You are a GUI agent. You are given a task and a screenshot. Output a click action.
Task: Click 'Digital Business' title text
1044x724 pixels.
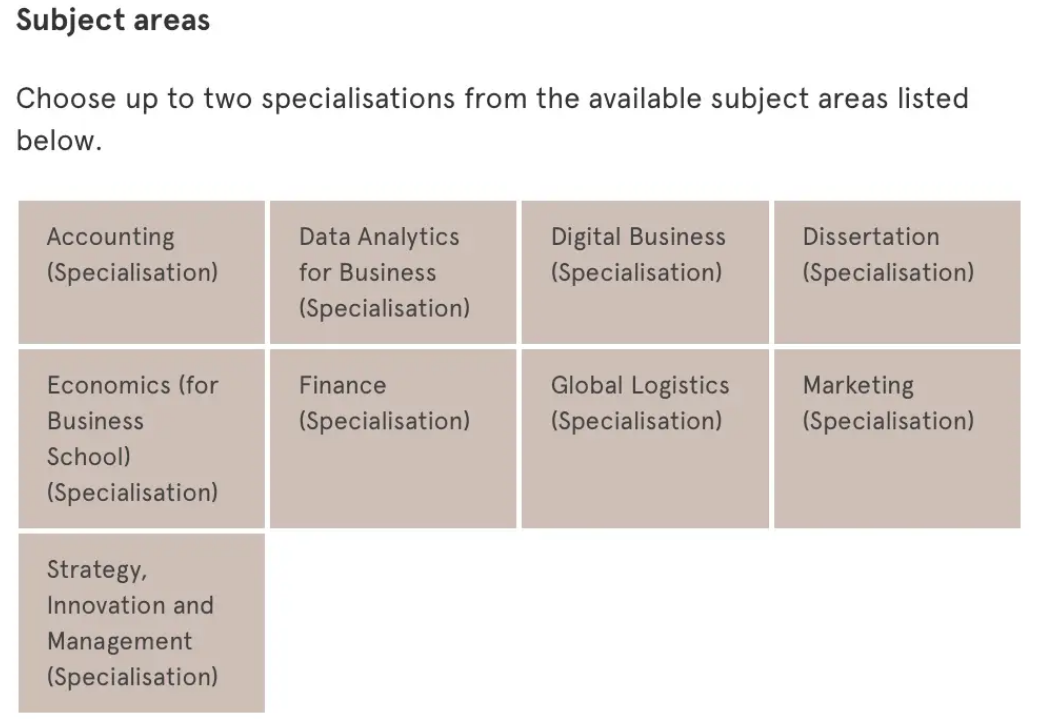tap(638, 237)
